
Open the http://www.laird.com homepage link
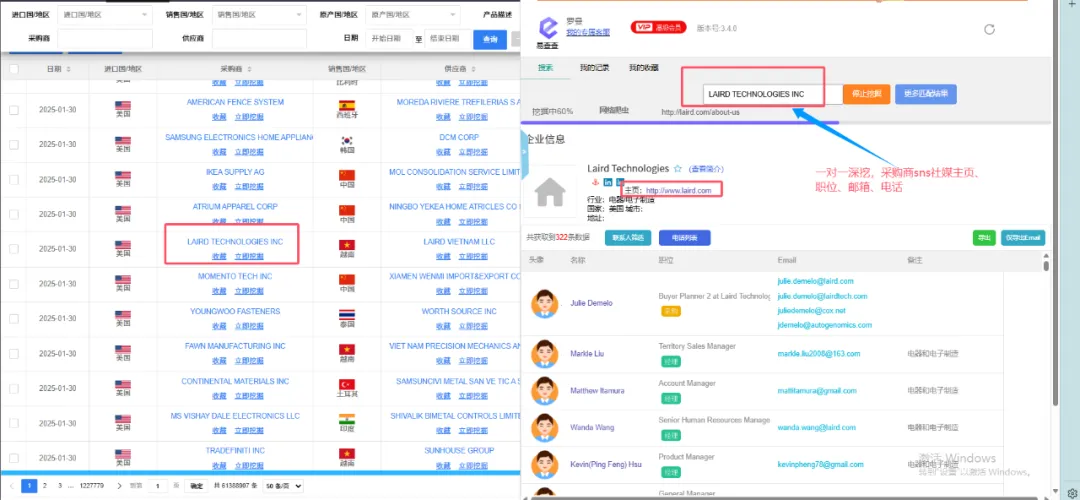click(x=678, y=190)
